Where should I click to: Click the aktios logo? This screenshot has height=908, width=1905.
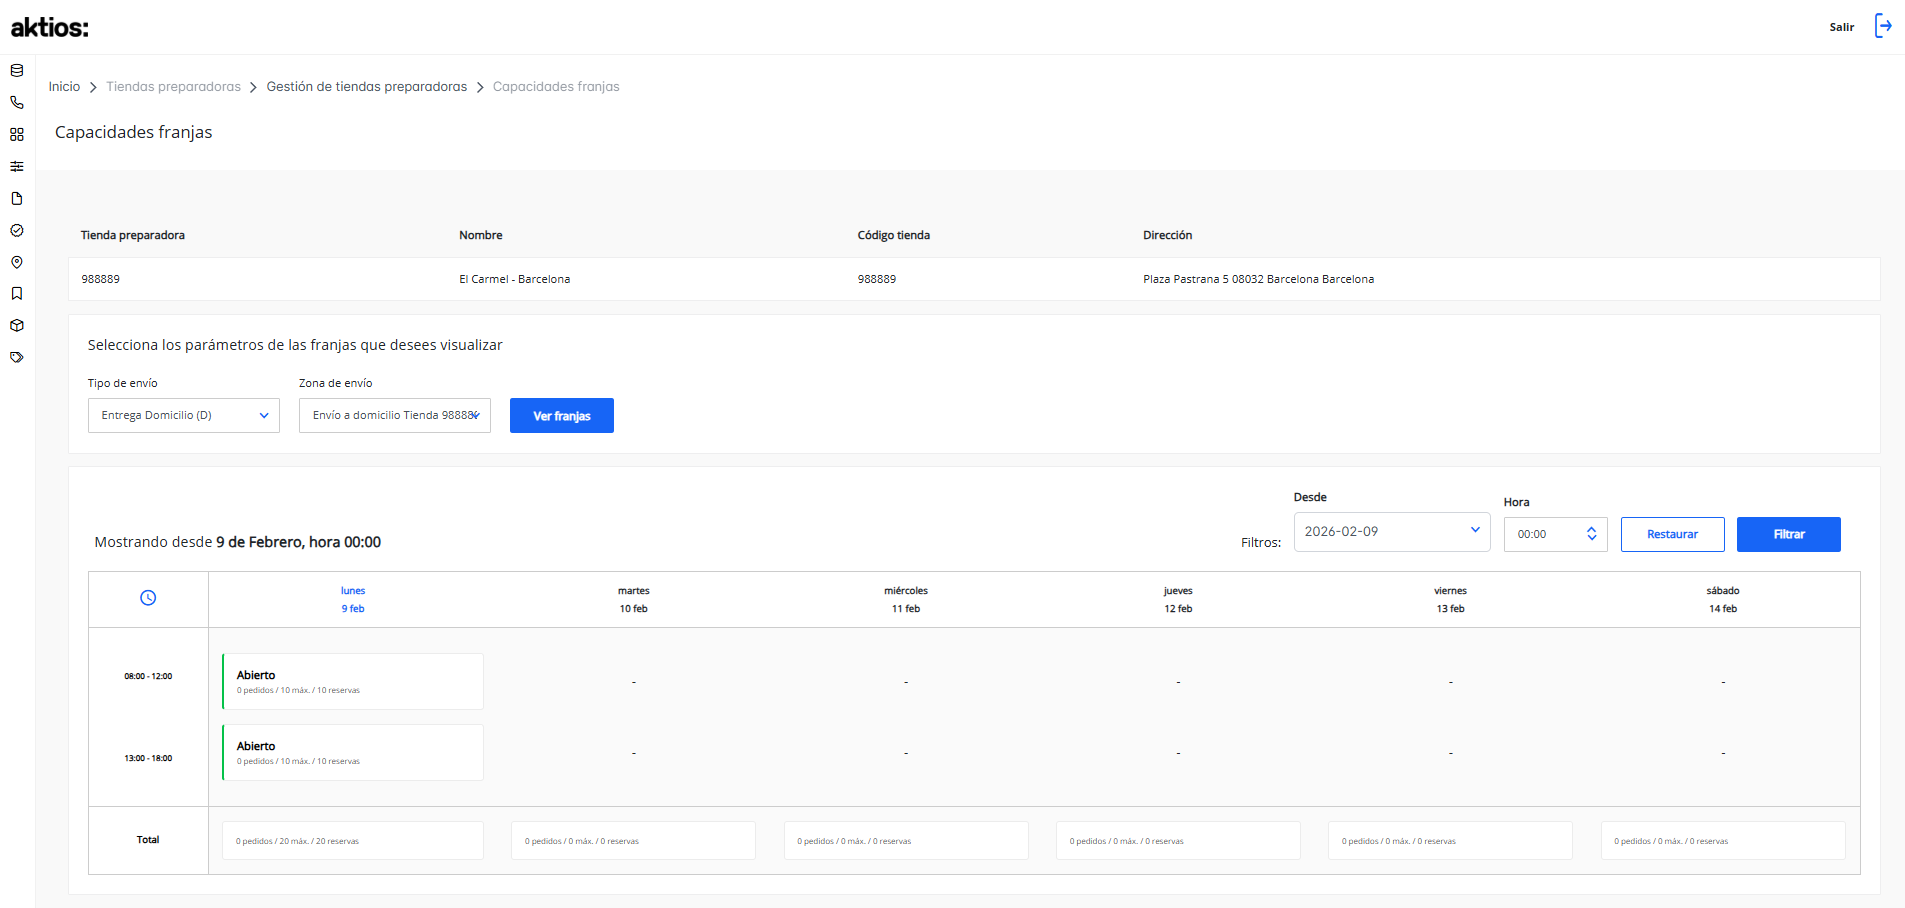(x=50, y=27)
